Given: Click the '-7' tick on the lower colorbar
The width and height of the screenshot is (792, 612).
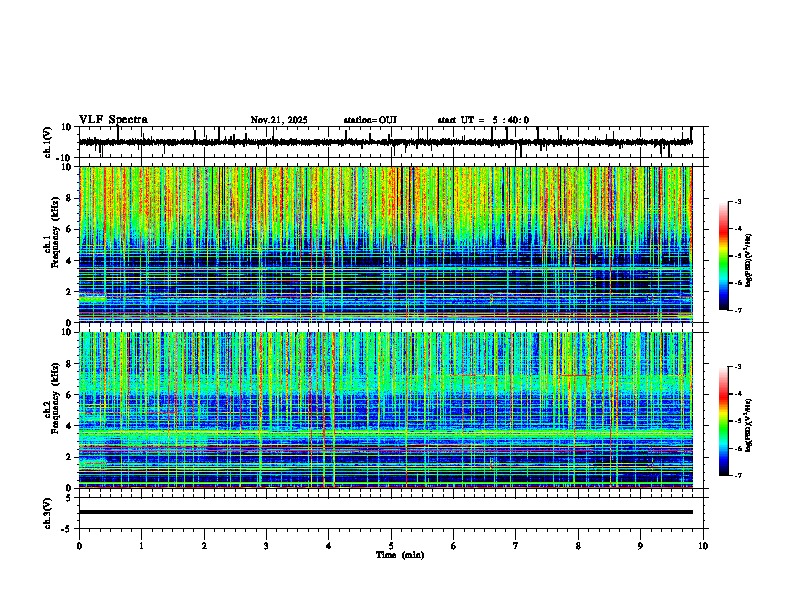Looking at the screenshot, I should tap(737, 475).
